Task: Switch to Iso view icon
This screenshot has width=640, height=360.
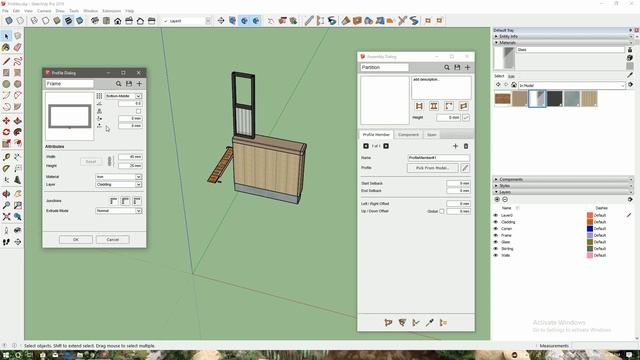Action: pos(95,21)
